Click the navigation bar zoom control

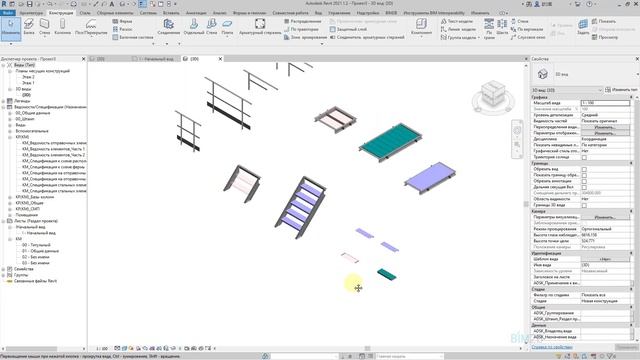pos(517,144)
